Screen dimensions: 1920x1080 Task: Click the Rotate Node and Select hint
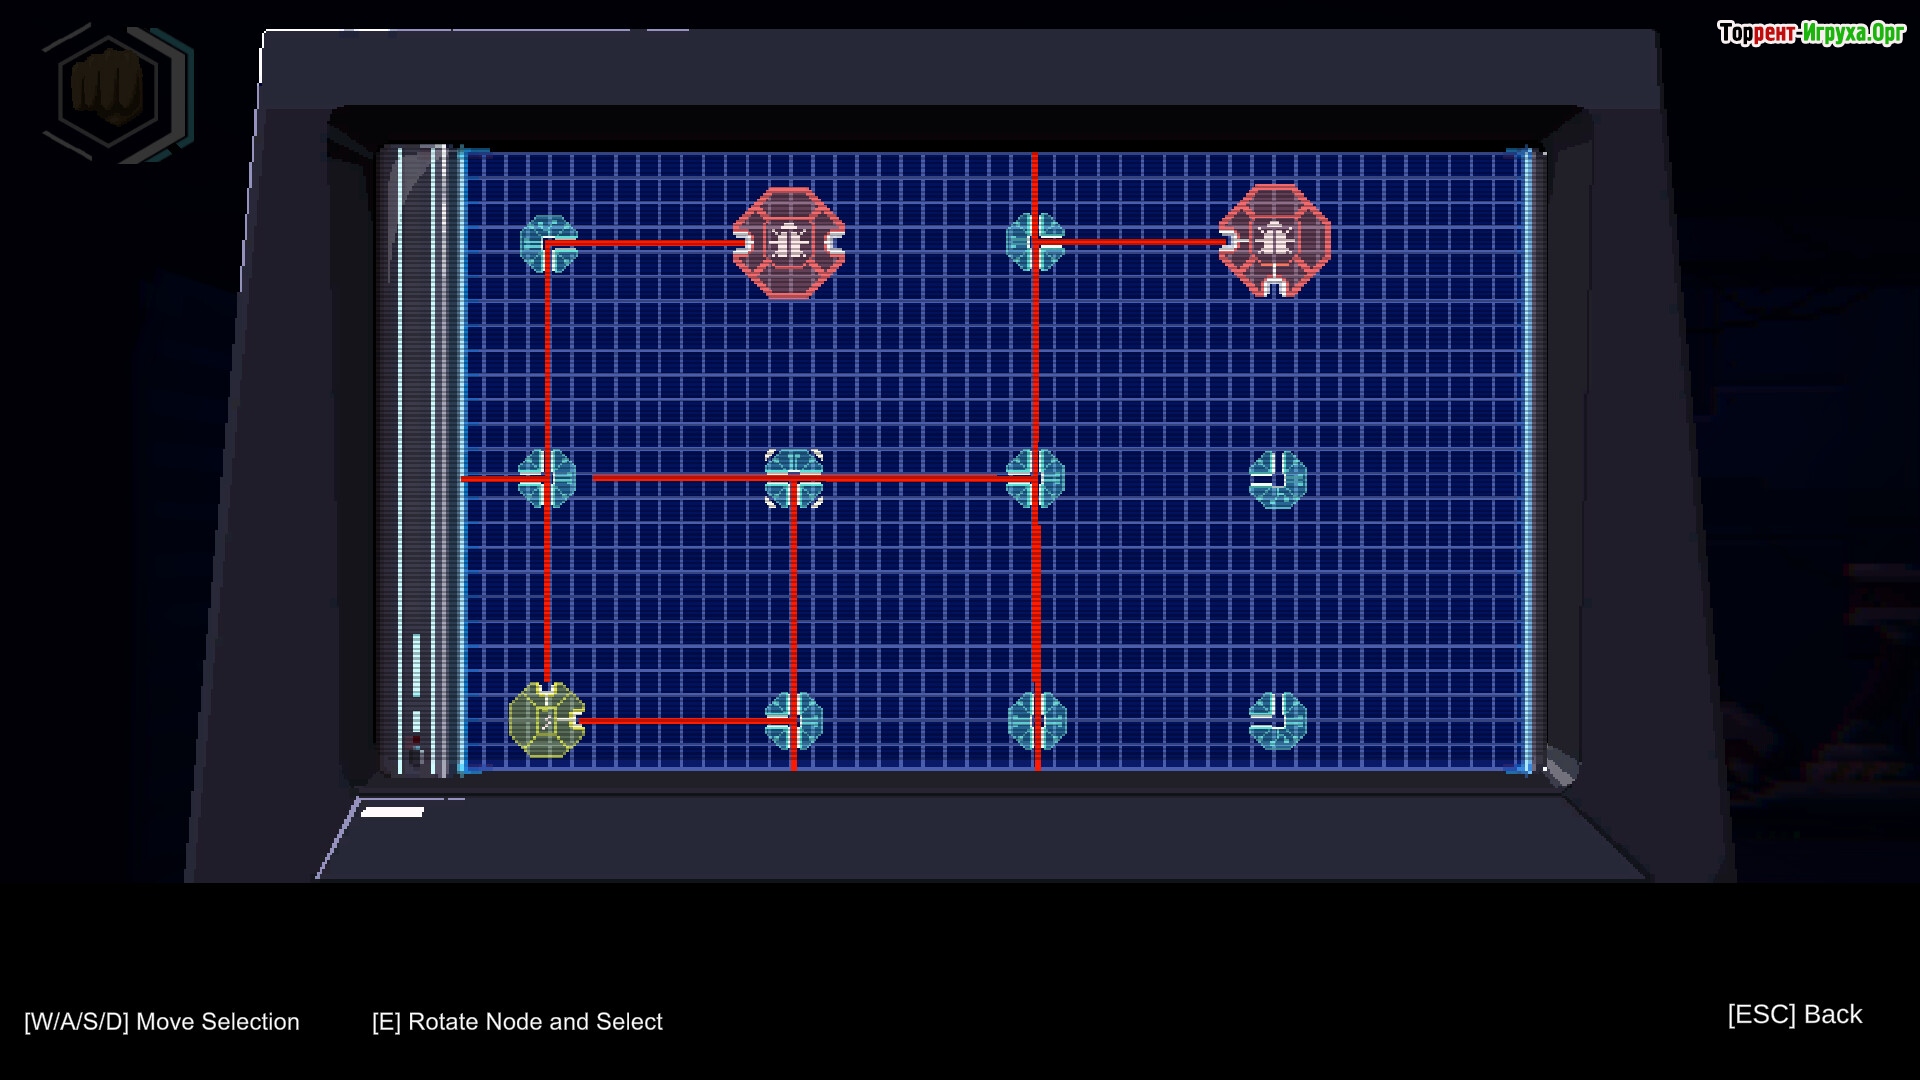tap(517, 1021)
